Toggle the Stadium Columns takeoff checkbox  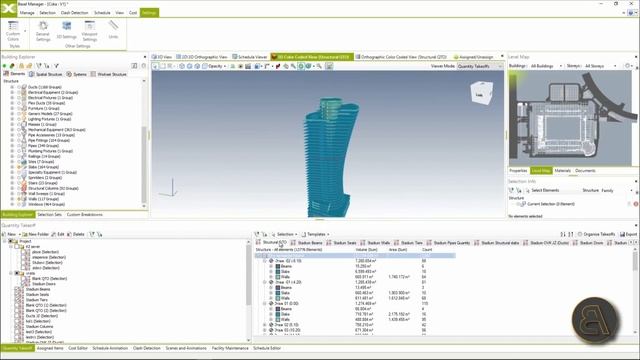(x=18, y=327)
